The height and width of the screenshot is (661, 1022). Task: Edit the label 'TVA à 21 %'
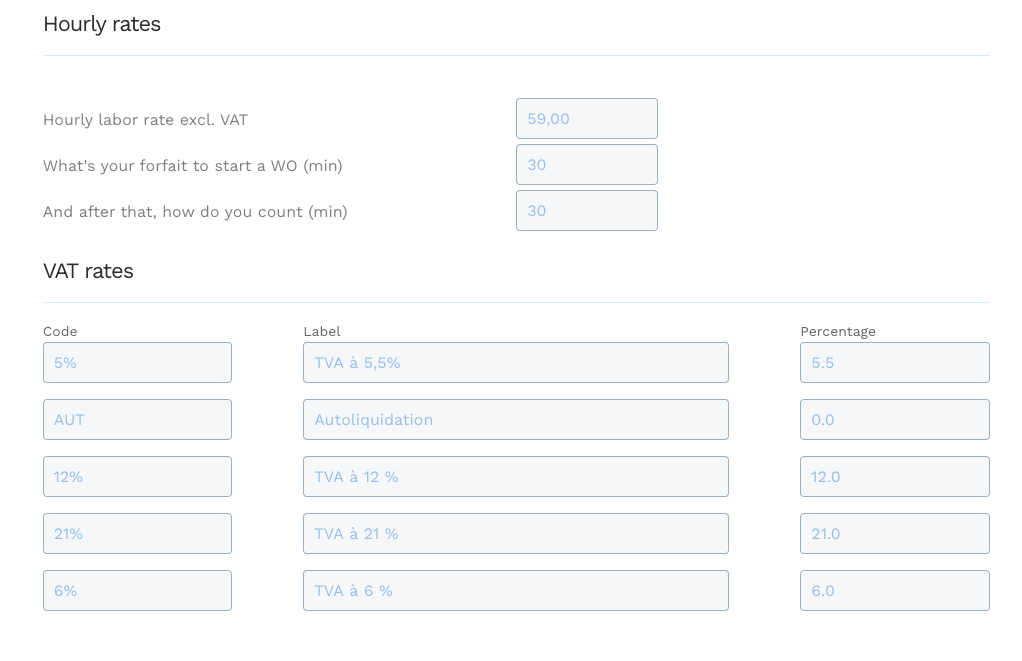click(x=515, y=533)
